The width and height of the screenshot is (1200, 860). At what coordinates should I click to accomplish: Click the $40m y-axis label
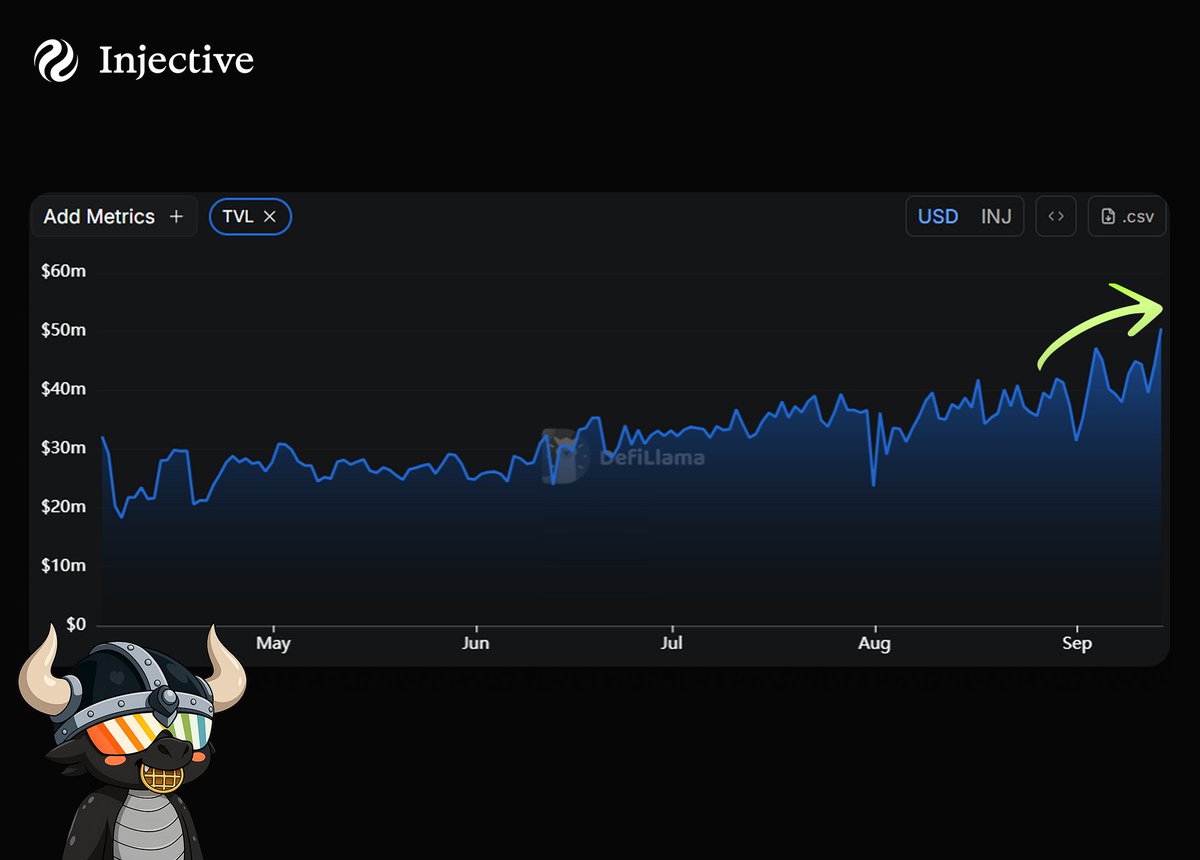click(63, 389)
